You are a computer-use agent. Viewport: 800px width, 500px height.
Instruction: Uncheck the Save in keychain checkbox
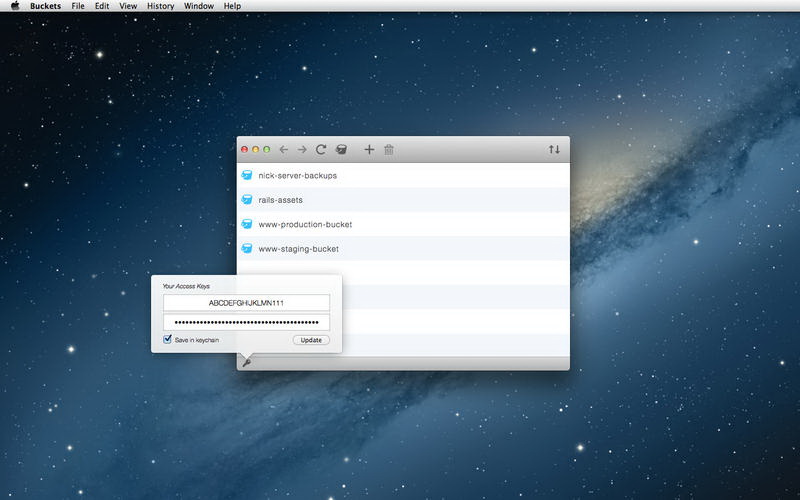point(168,340)
